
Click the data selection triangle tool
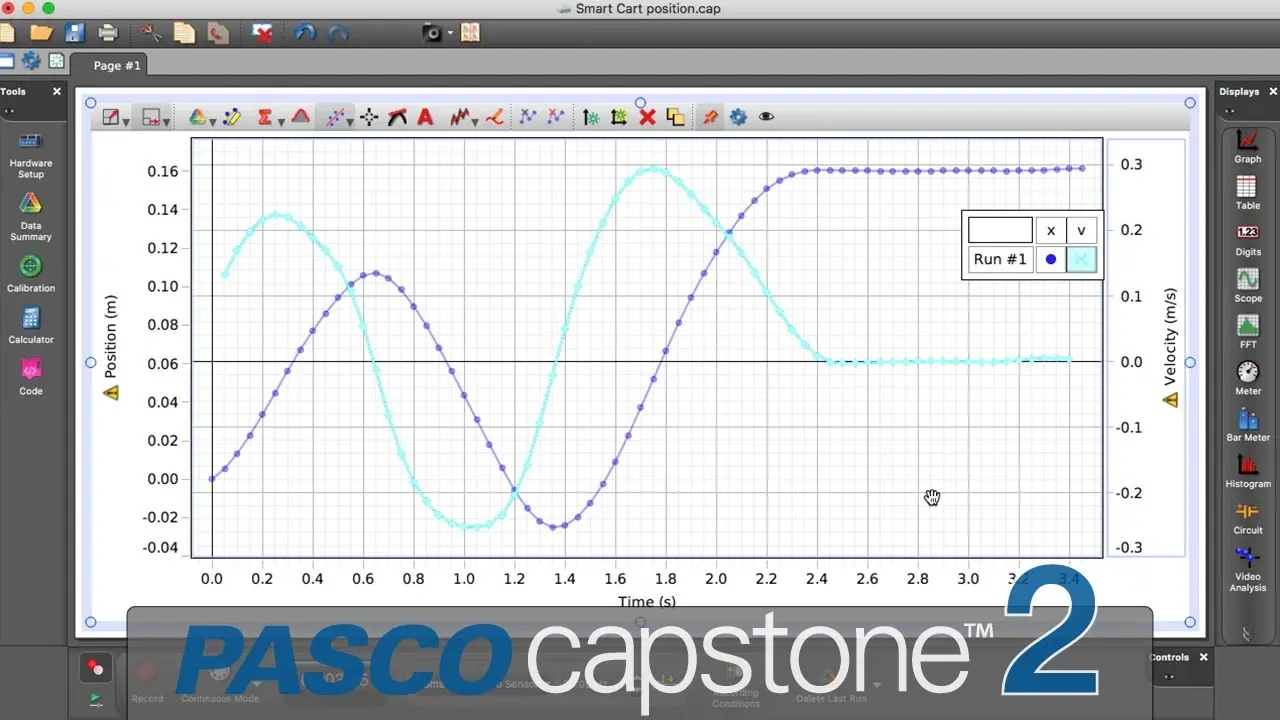coord(197,117)
